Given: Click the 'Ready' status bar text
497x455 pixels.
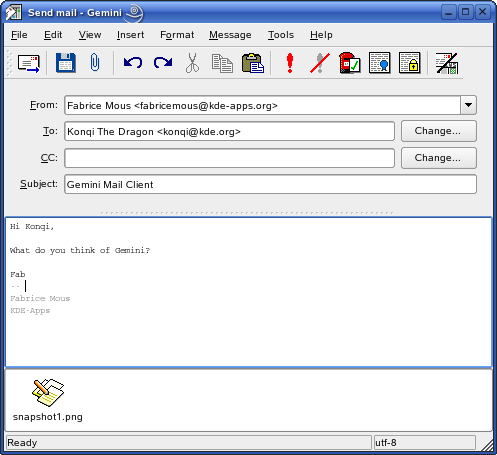Looking at the screenshot, I should pyautogui.click(x=22, y=443).
